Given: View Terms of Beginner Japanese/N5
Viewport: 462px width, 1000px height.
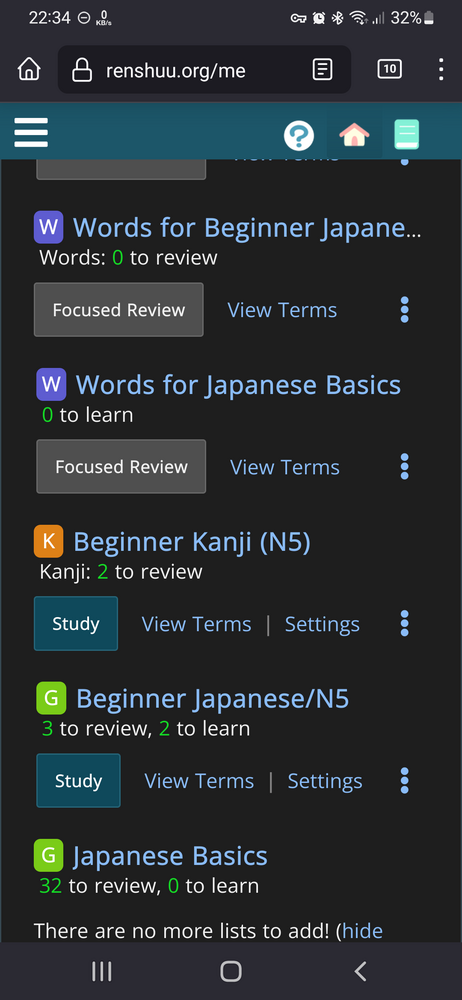Looking at the screenshot, I should (199, 781).
